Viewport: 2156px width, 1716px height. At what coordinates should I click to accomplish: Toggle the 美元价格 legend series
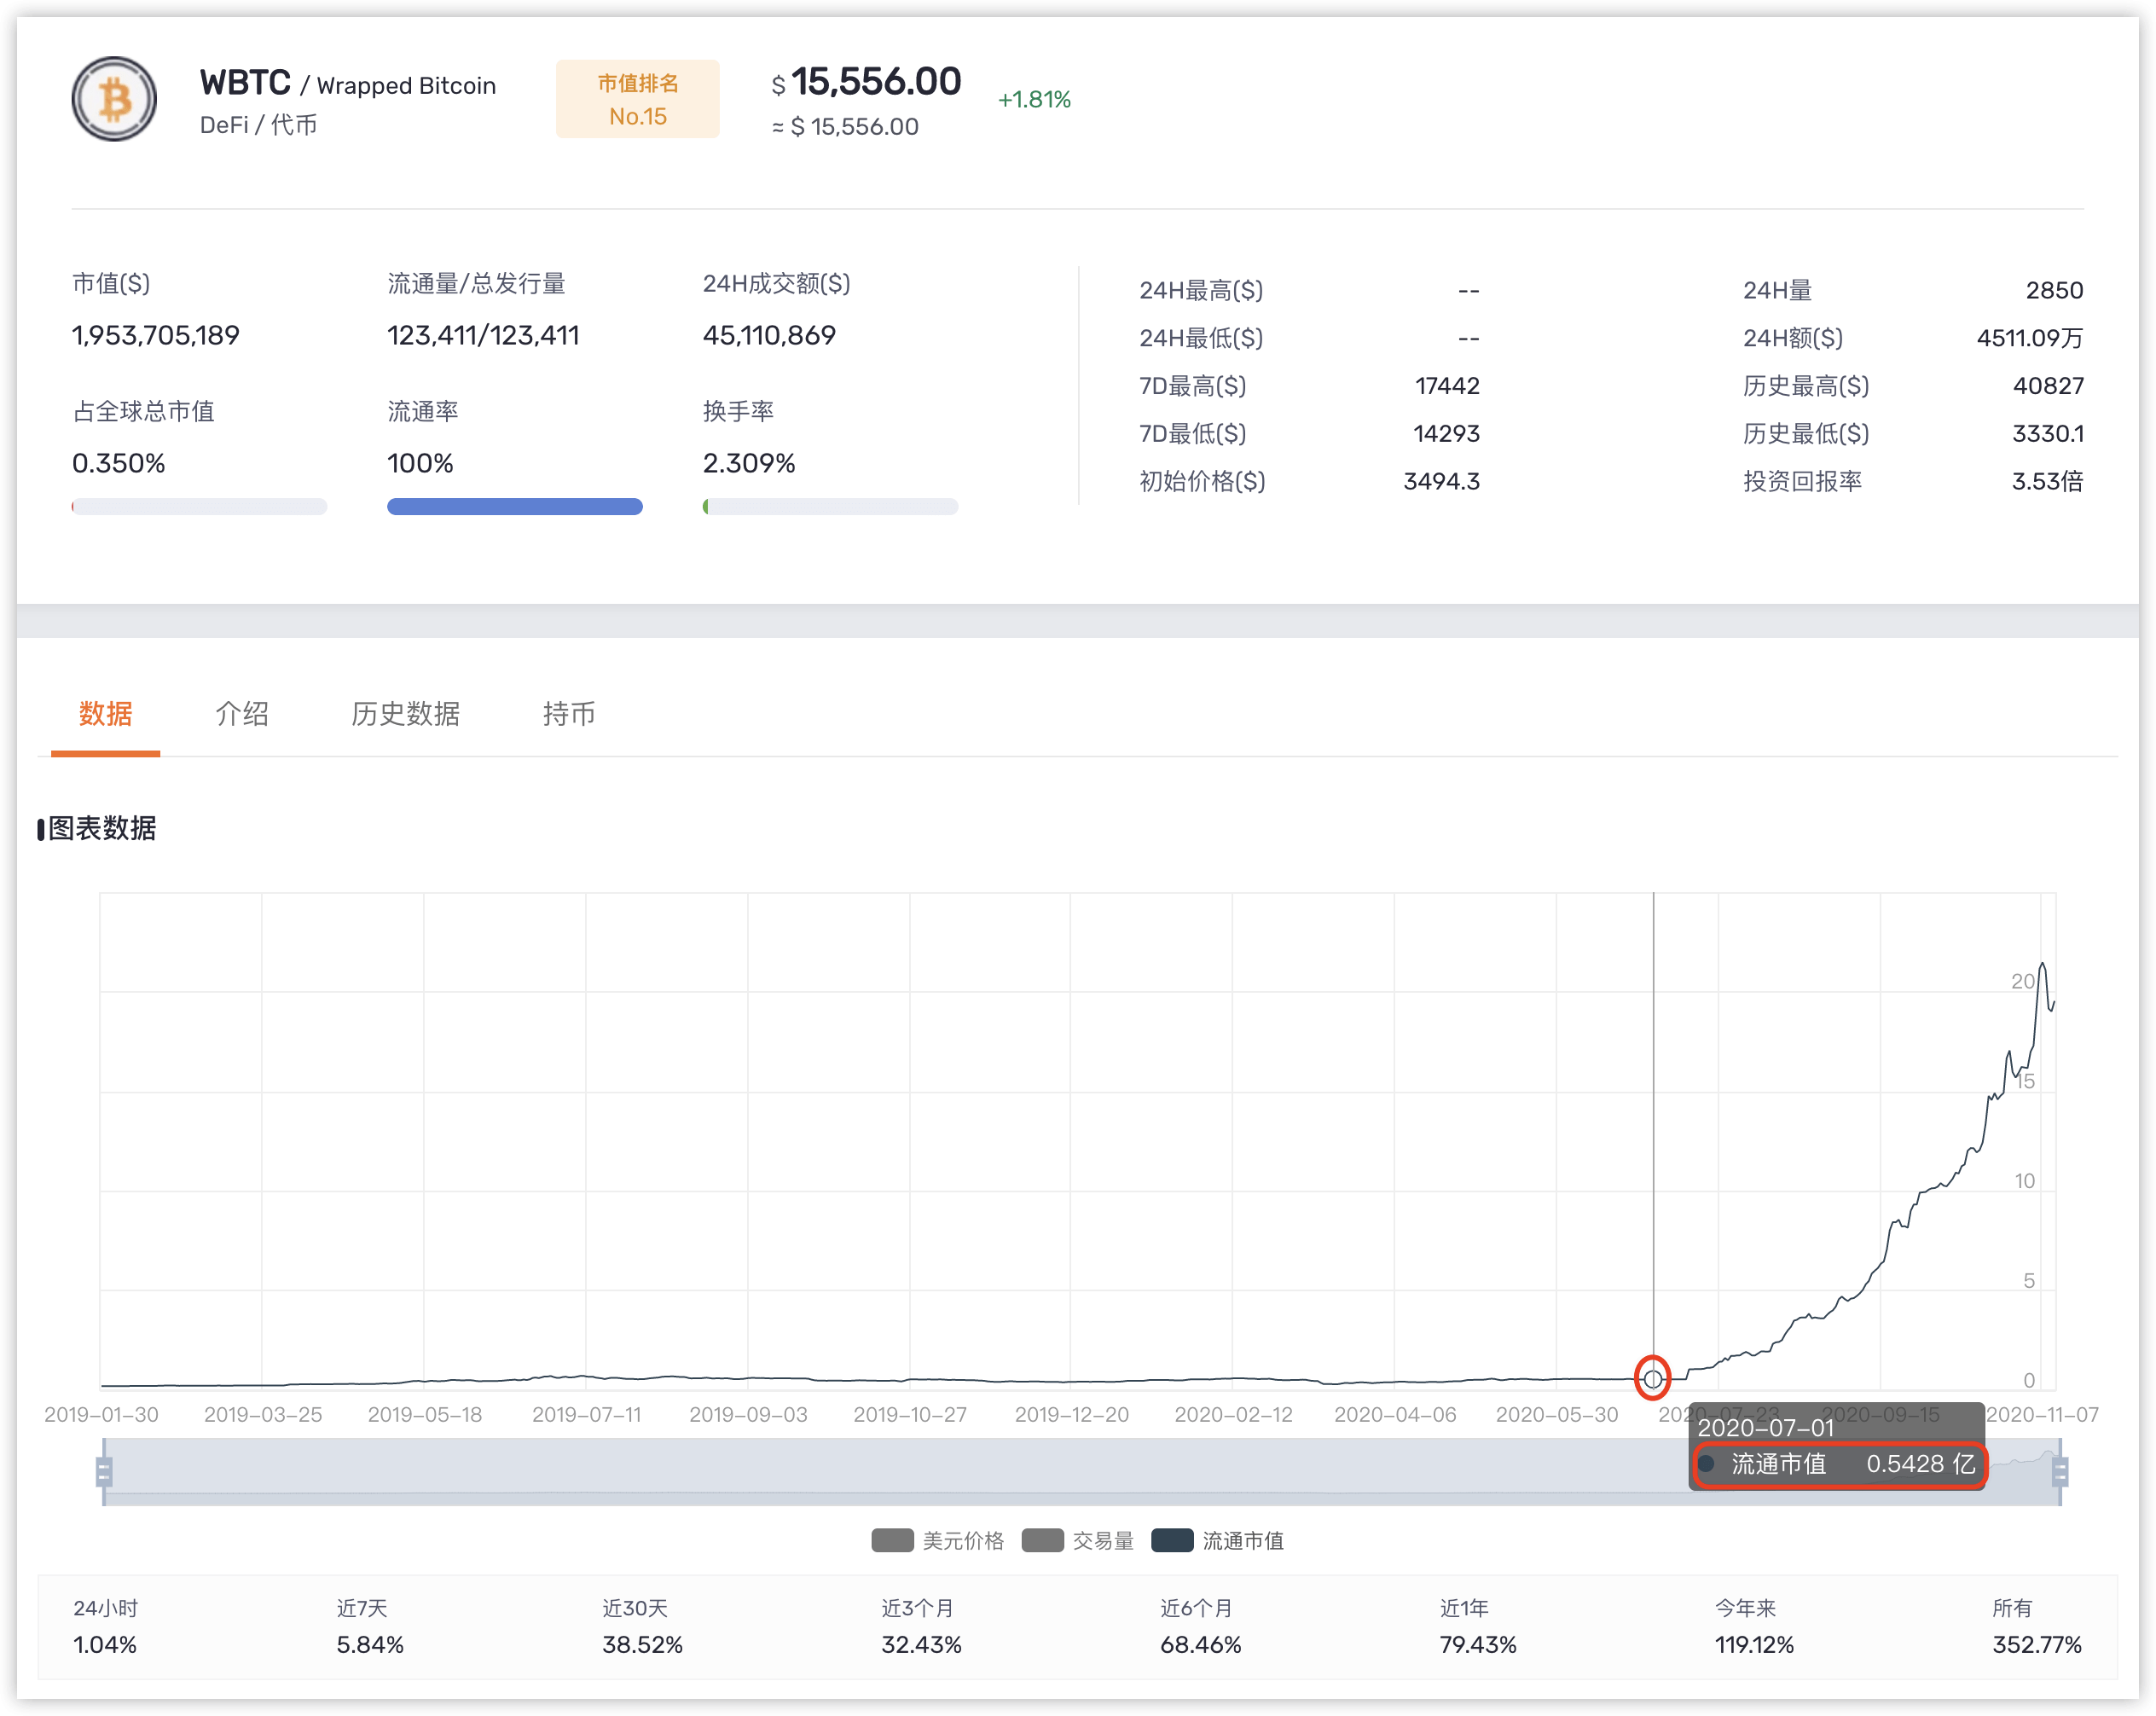tap(937, 1540)
